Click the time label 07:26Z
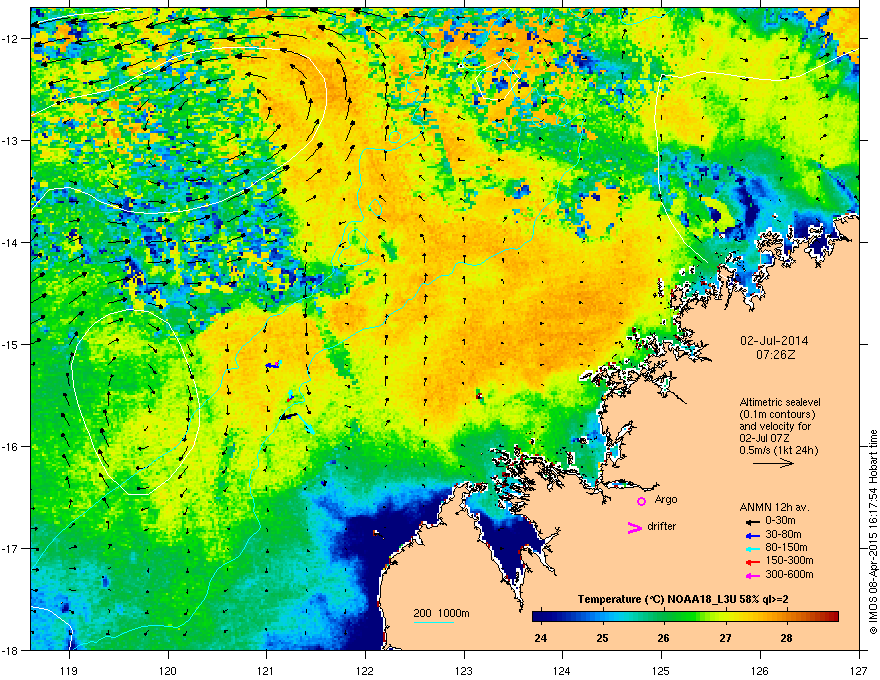The image size is (880, 680). pos(775,355)
